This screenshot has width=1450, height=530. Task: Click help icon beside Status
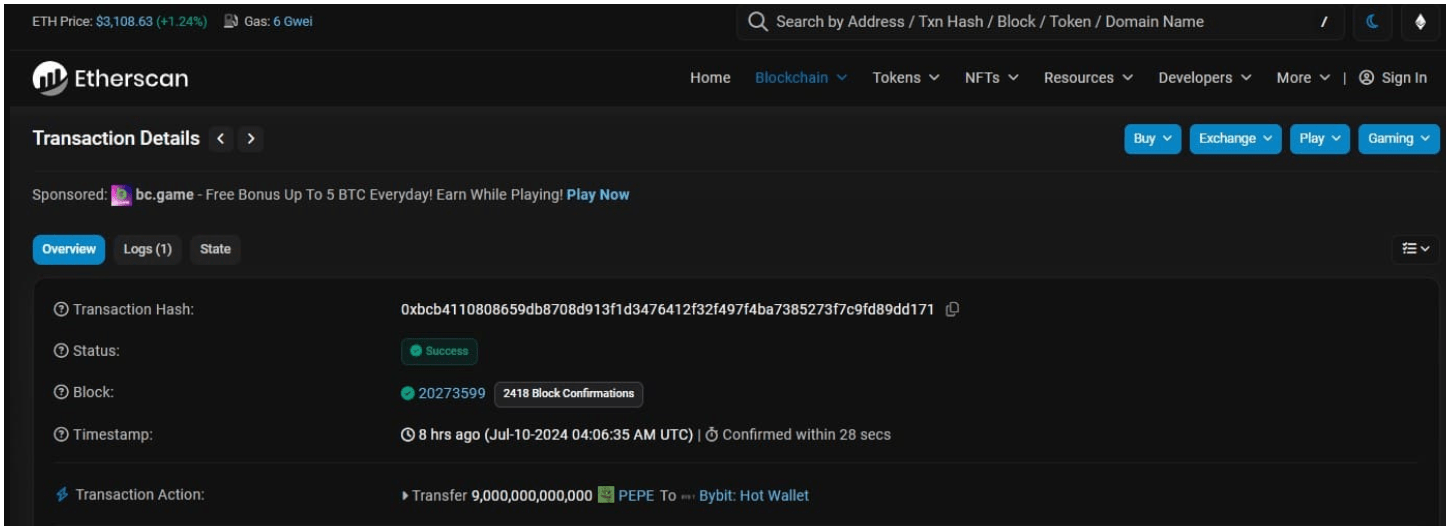[x=61, y=351]
